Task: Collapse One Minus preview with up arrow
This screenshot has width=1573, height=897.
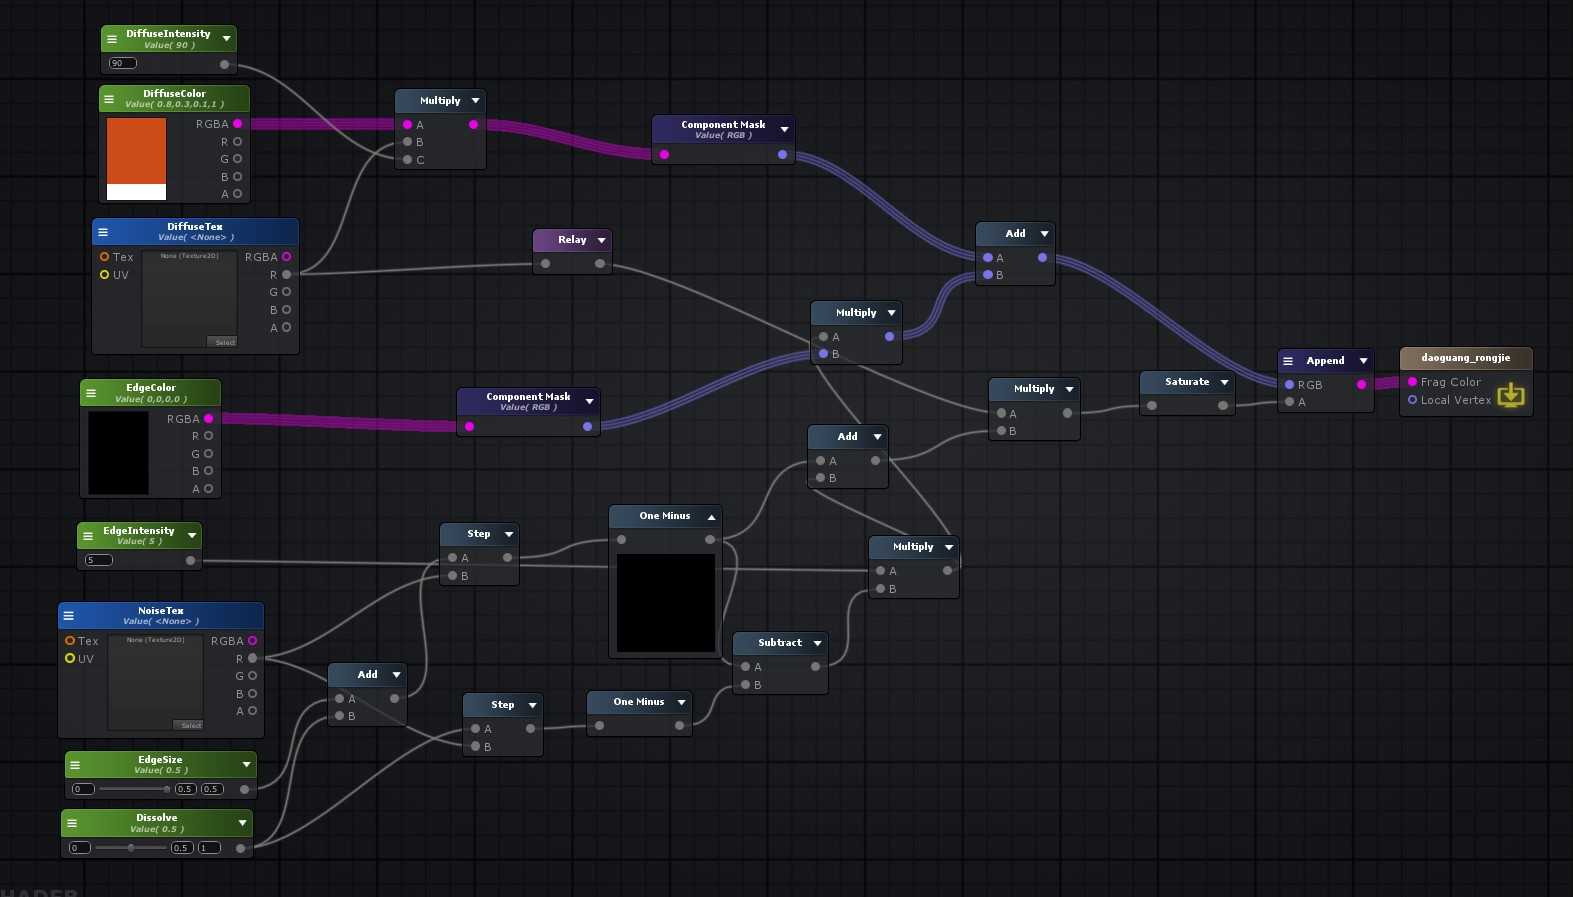Action: click(711, 517)
